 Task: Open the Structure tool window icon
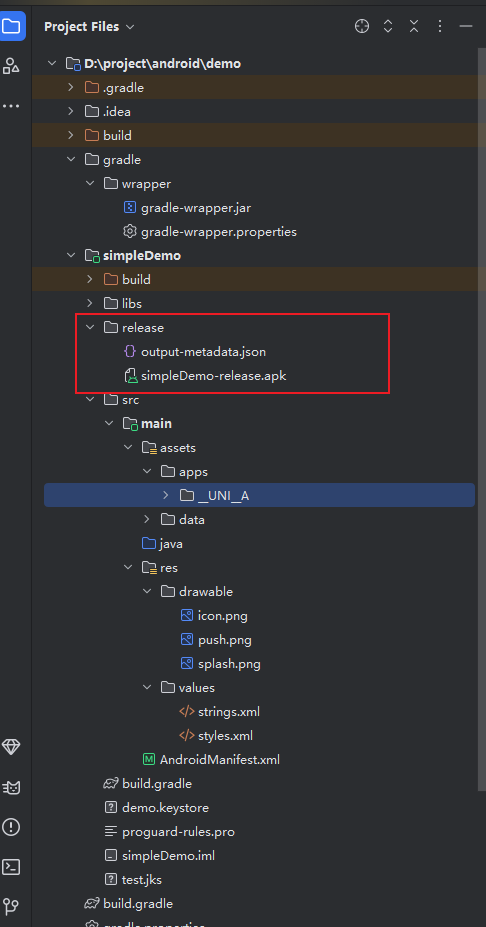tap(11, 66)
